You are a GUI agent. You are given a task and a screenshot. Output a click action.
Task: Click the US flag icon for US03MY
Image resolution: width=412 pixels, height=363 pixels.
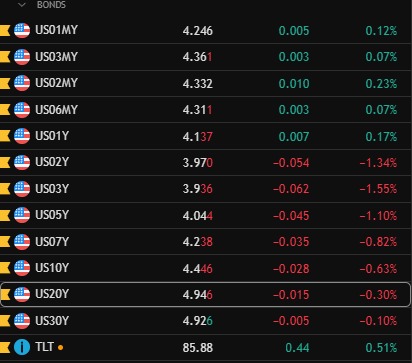point(22,57)
